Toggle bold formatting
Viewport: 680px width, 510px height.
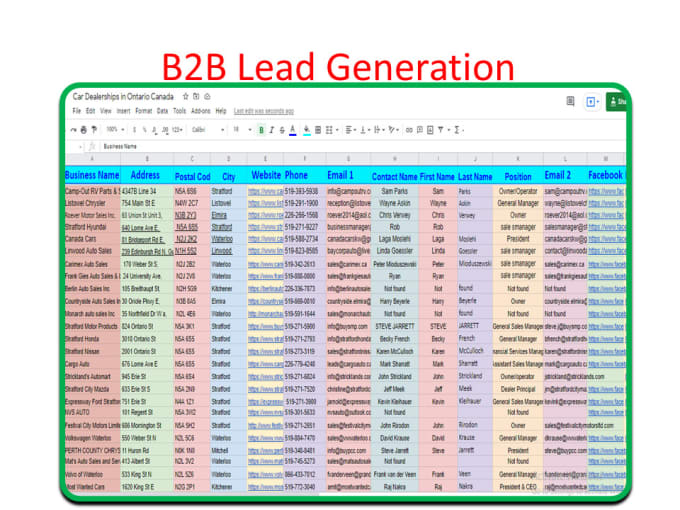261,130
